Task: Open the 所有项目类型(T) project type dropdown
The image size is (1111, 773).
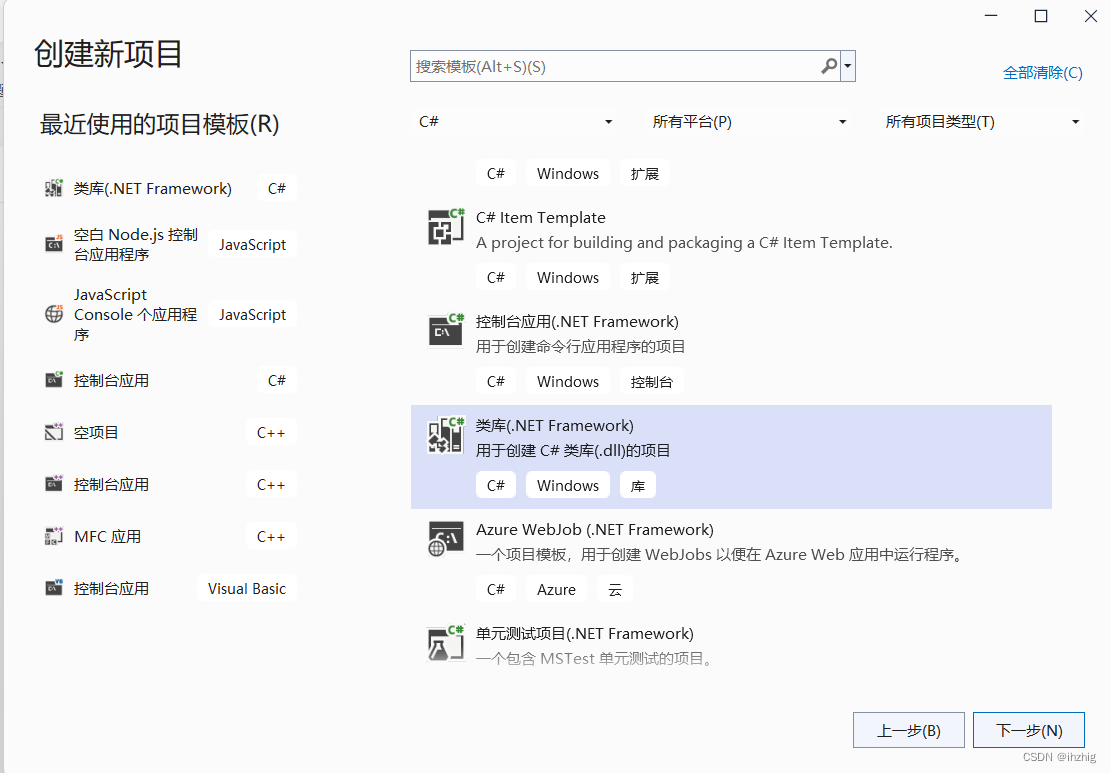Action: tap(981, 122)
